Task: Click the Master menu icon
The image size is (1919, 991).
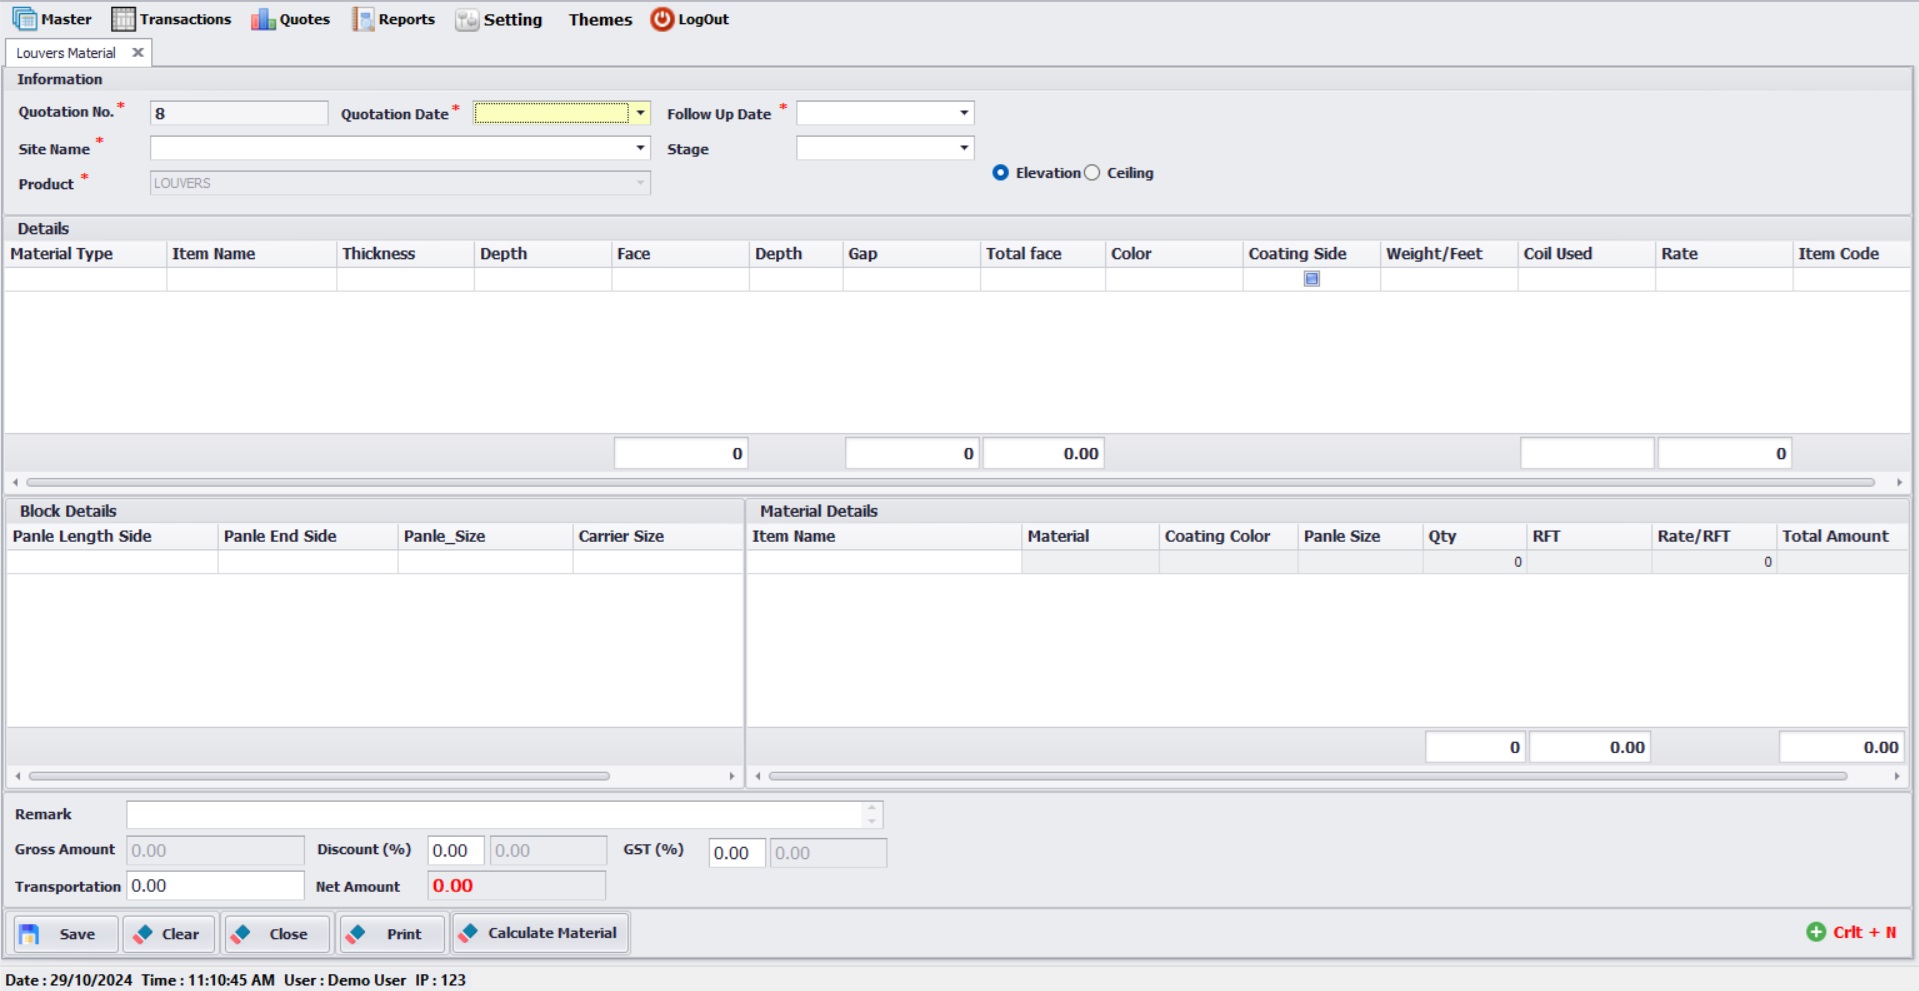Action: (x=24, y=19)
